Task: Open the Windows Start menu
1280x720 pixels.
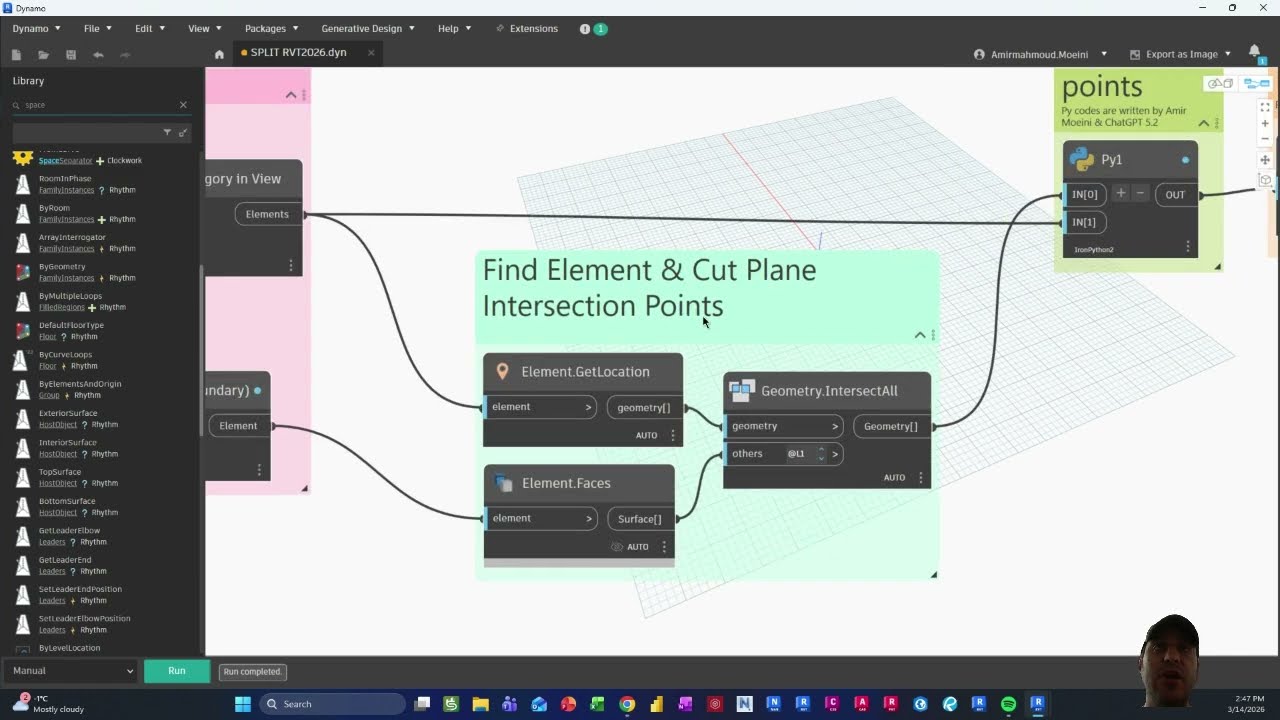Action: (x=243, y=704)
